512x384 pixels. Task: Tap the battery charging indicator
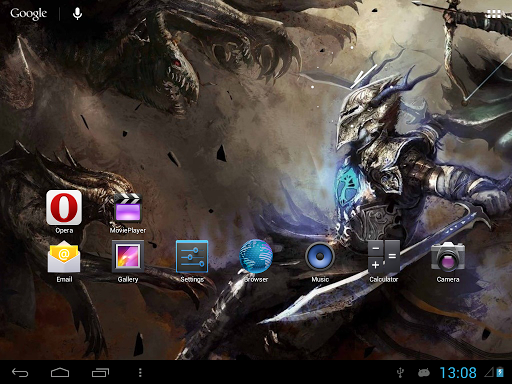tap(500, 372)
